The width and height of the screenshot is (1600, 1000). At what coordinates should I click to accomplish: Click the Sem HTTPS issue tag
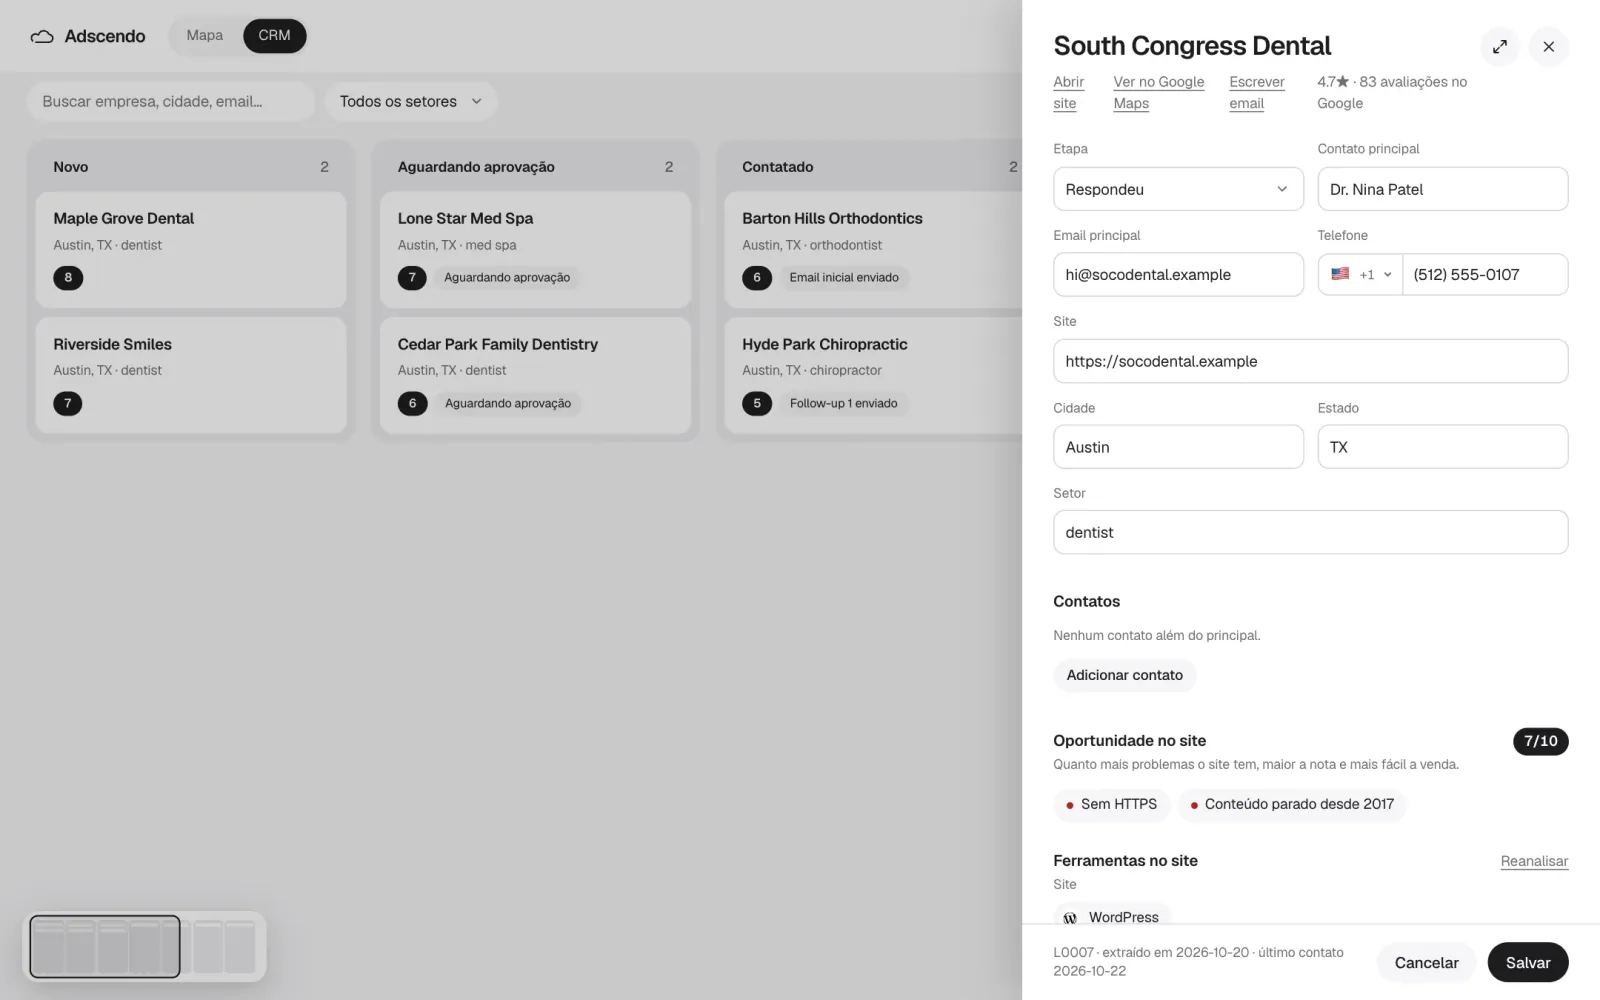click(x=1111, y=805)
